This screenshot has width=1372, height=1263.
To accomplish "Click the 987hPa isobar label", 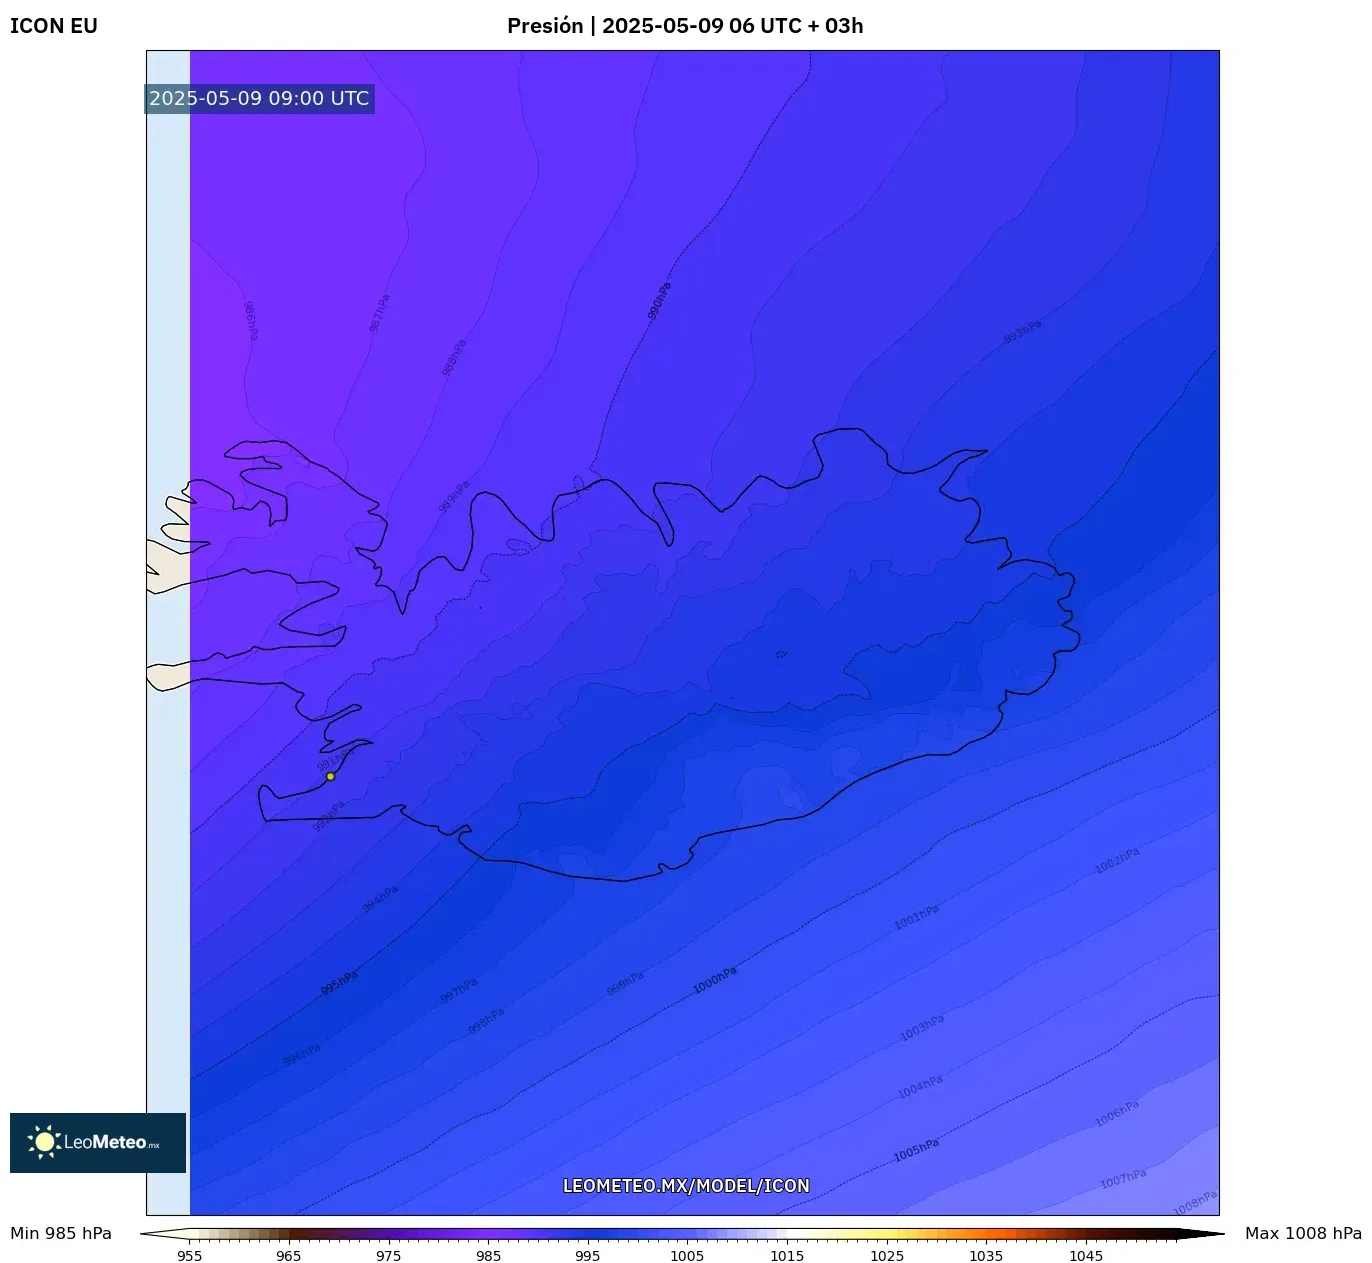I will pos(379,313).
